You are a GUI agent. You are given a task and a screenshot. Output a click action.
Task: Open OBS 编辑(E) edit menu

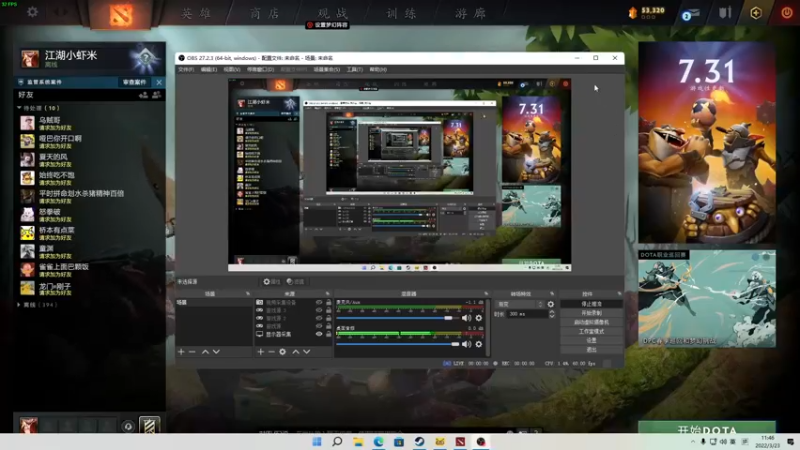click(209, 69)
